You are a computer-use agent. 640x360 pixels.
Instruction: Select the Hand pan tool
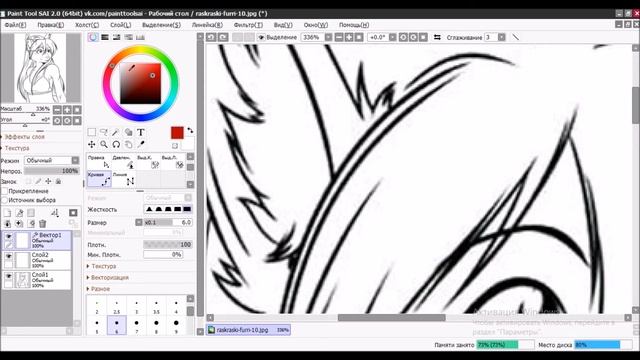128,144
